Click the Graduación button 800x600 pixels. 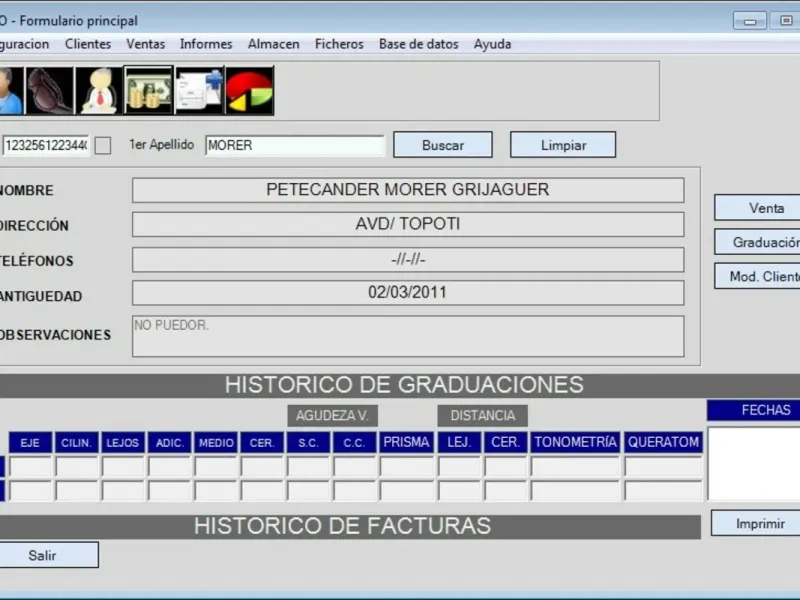pos(757,242)
